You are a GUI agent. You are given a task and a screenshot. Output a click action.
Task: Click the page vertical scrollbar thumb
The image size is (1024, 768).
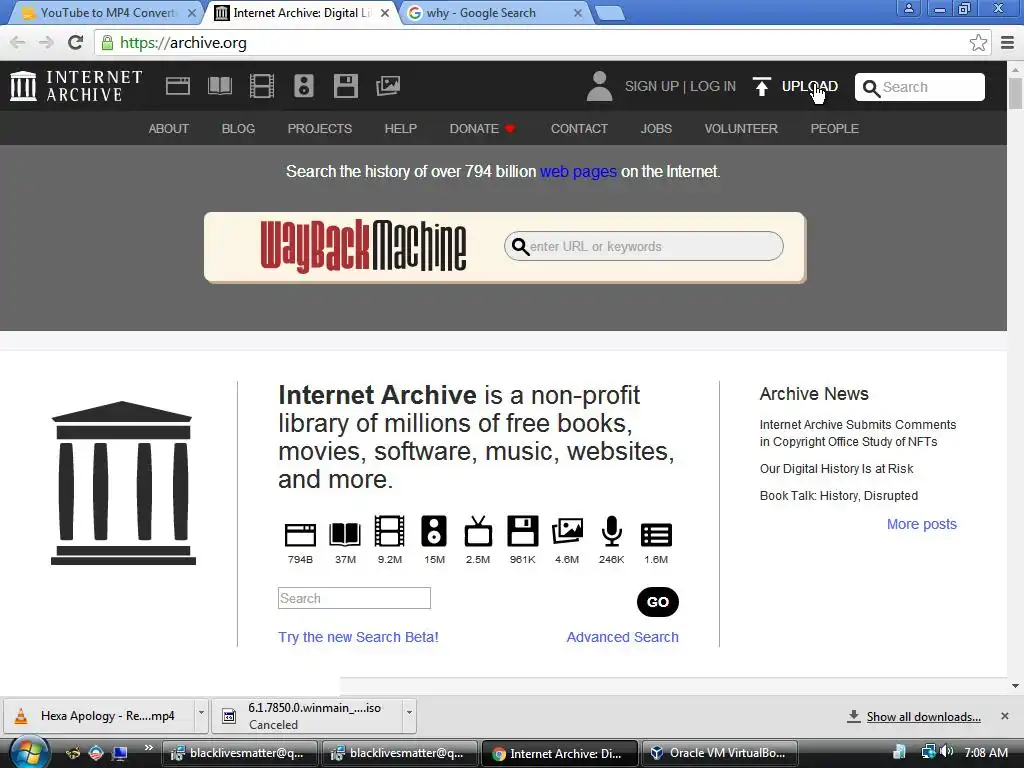(x=1015, y=93)
